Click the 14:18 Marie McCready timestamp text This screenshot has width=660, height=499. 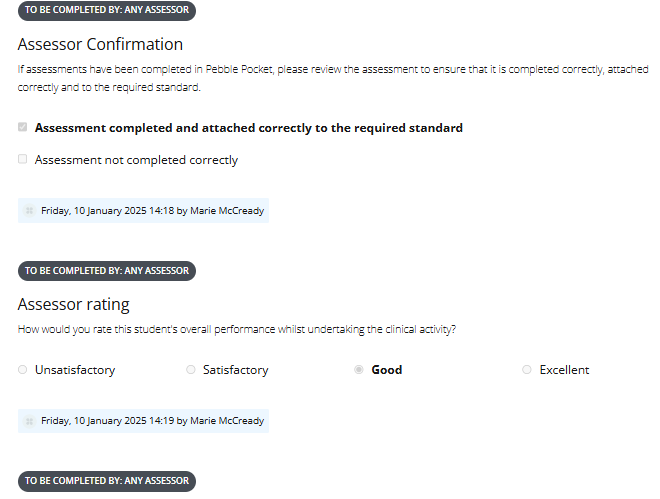(x=152, y=210)
